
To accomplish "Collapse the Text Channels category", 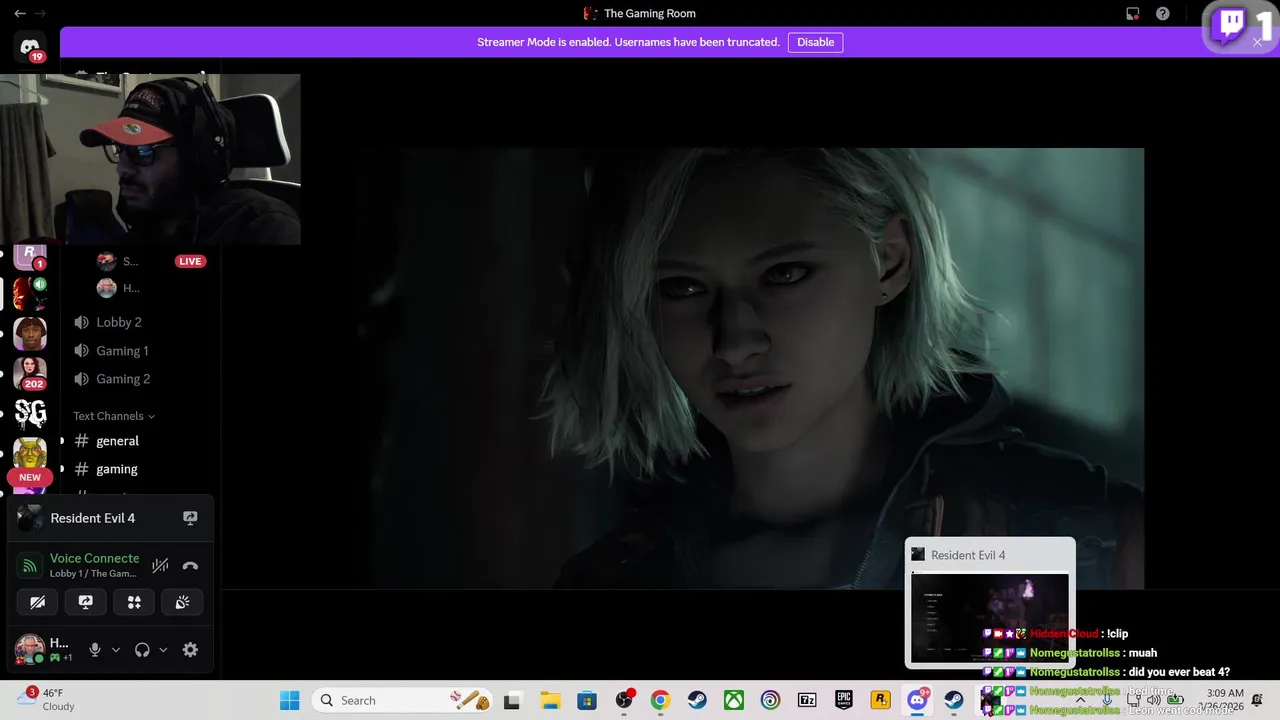I will 113,416.
